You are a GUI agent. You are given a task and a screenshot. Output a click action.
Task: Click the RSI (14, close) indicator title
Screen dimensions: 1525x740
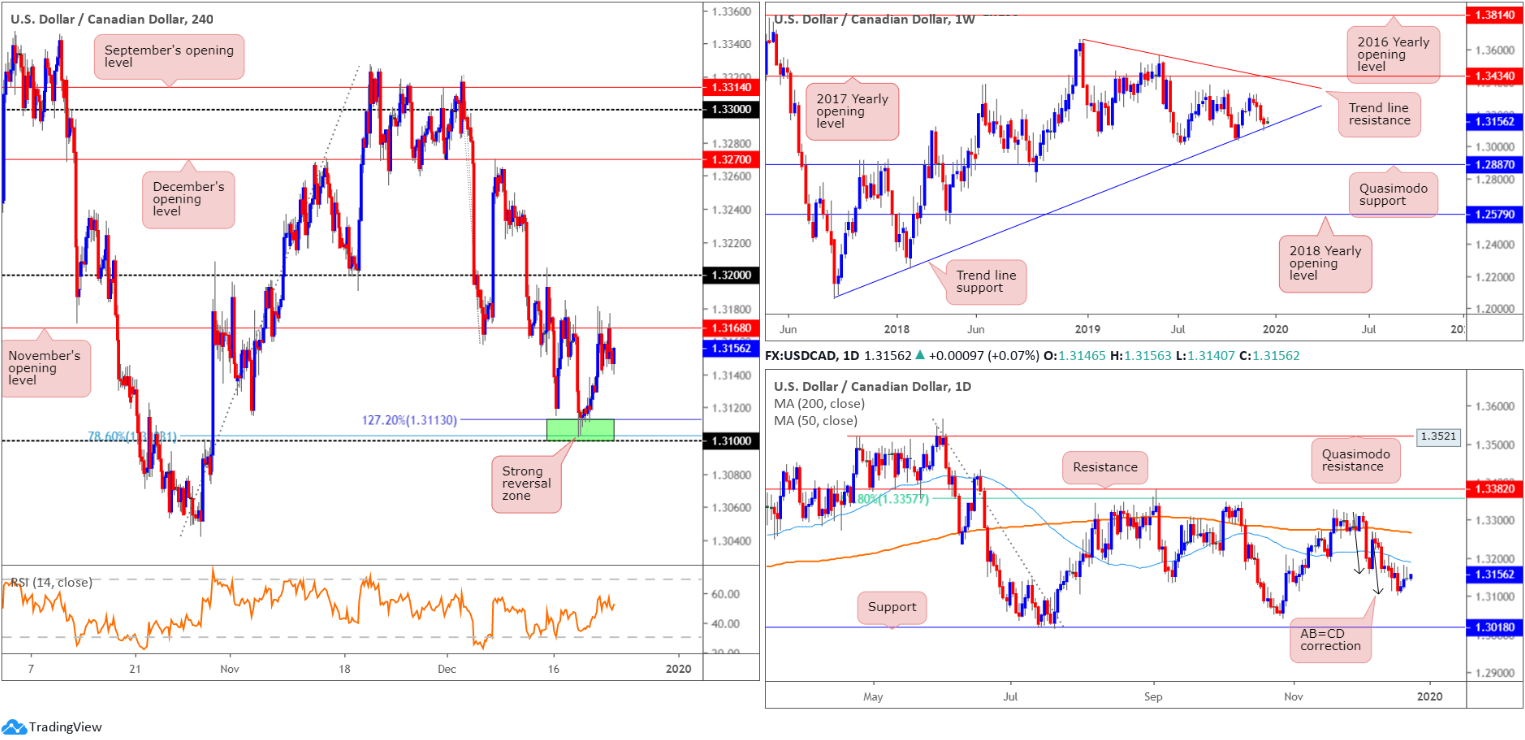(50, 583)
